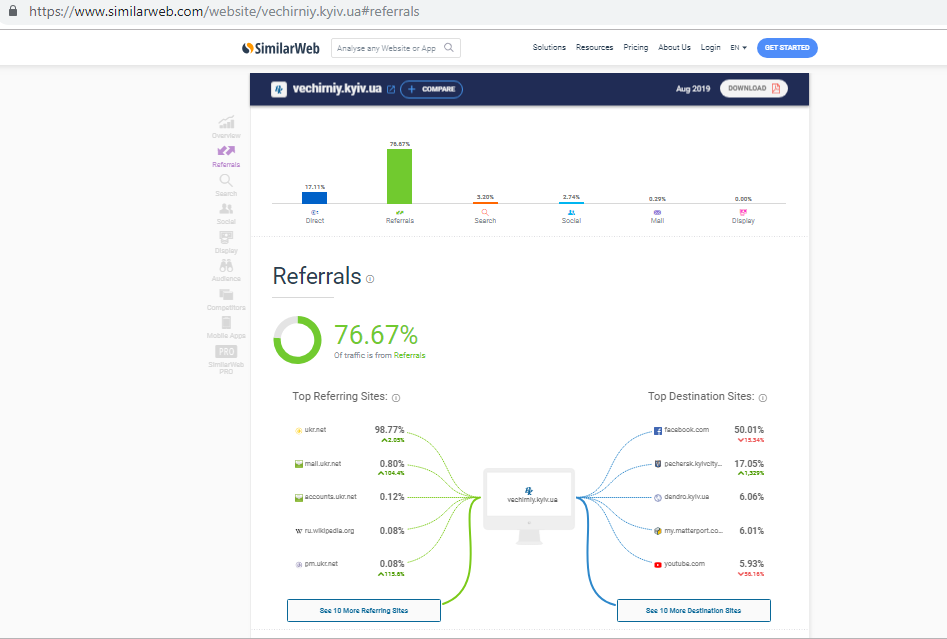Open external link icon next to vechirniy.kyiv.ua

(x=390, y=89)
